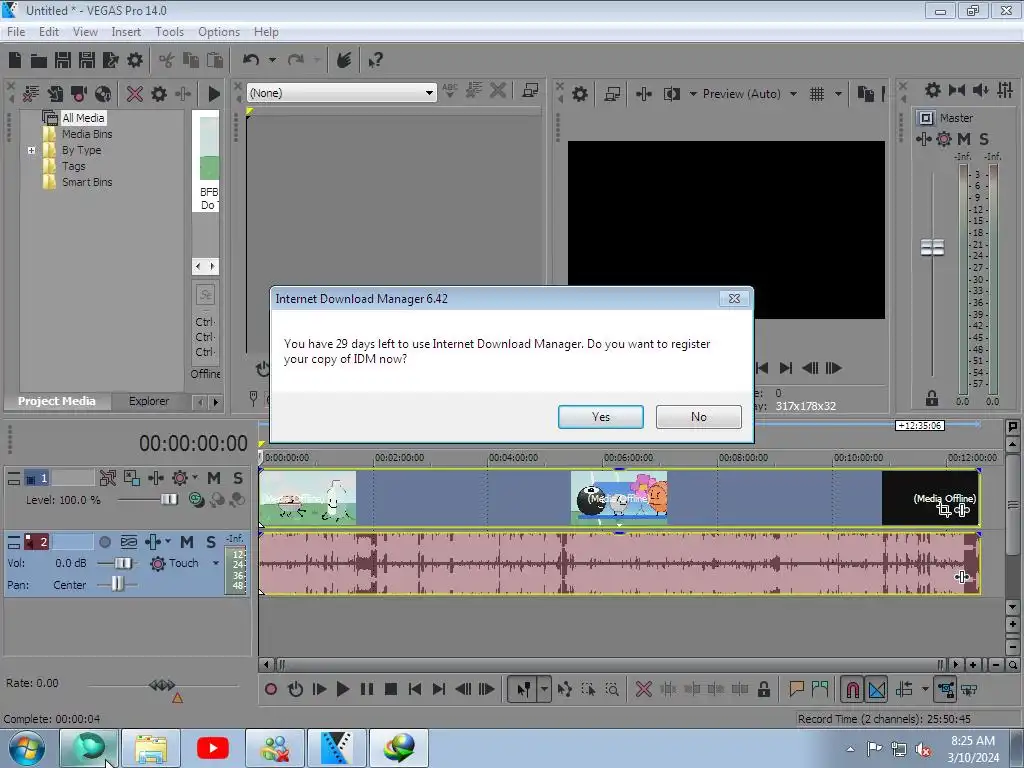The height and width of the screenshot is (768, 1024).
Task: Click No in Internet Download Manager dialog
Action: pyautogui.click(x=699, y=417)
